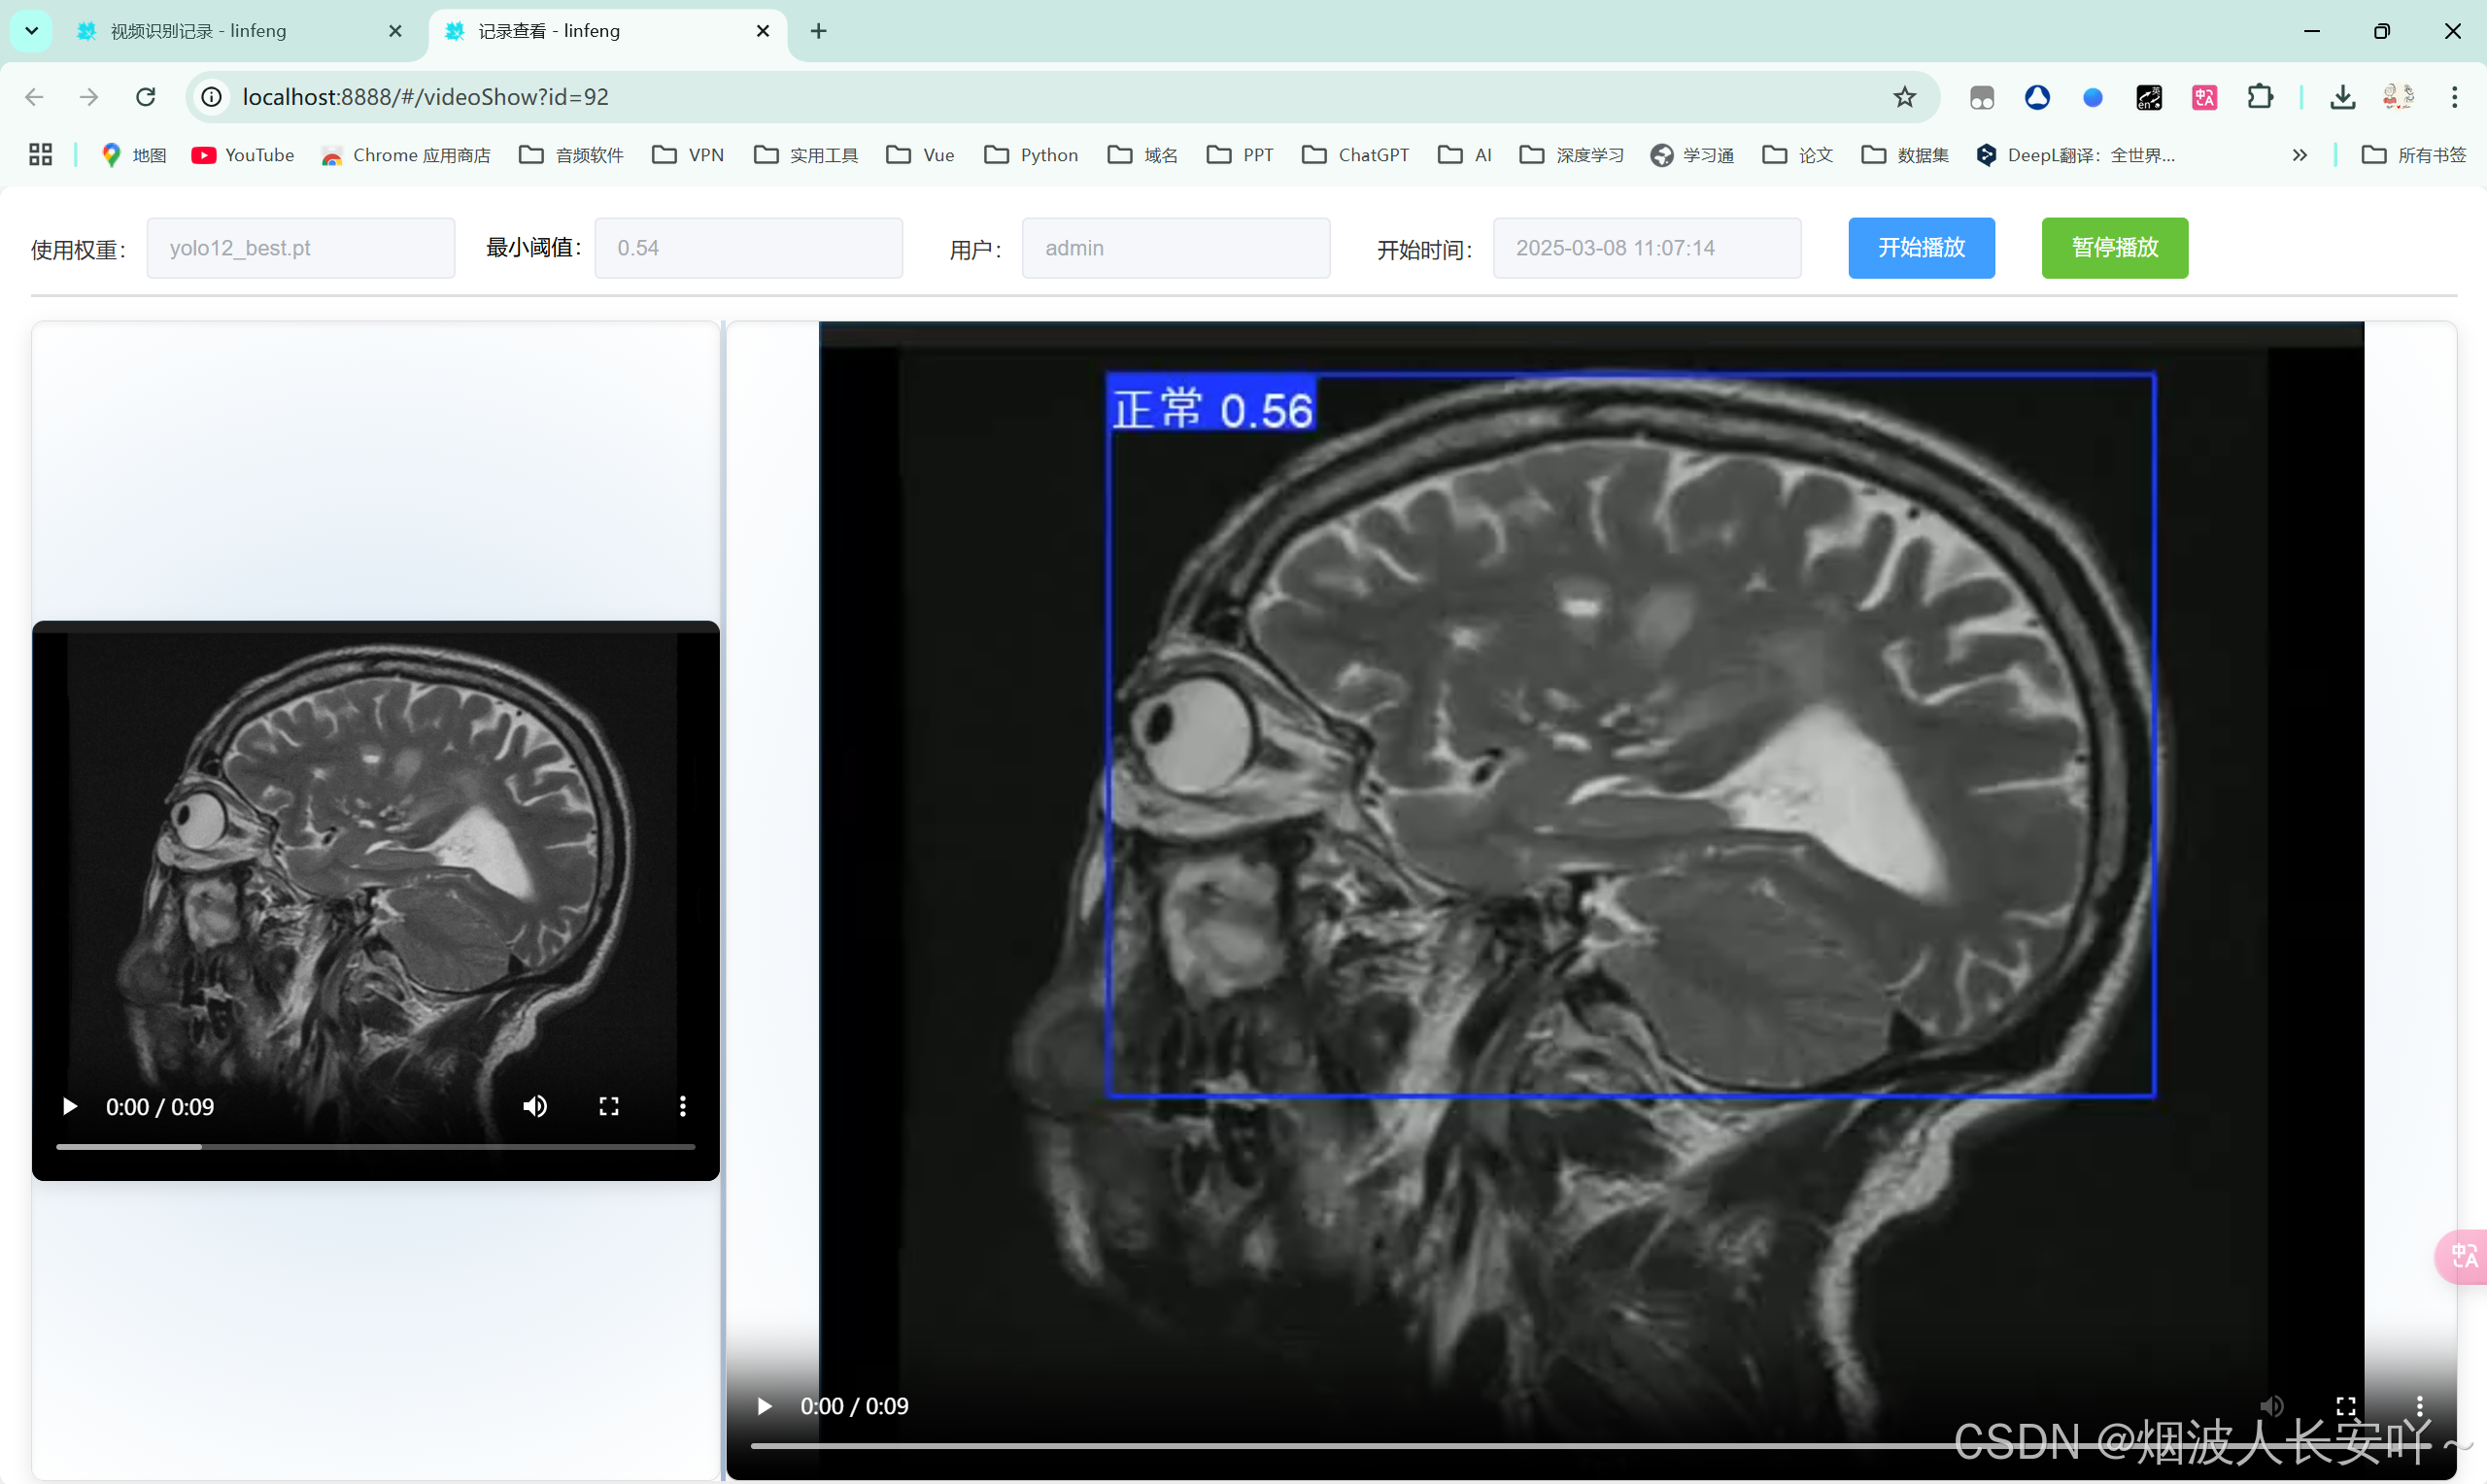2487x1484 pixels.
Task: Click the left video's progress bar
Action: pos(375,1147)
